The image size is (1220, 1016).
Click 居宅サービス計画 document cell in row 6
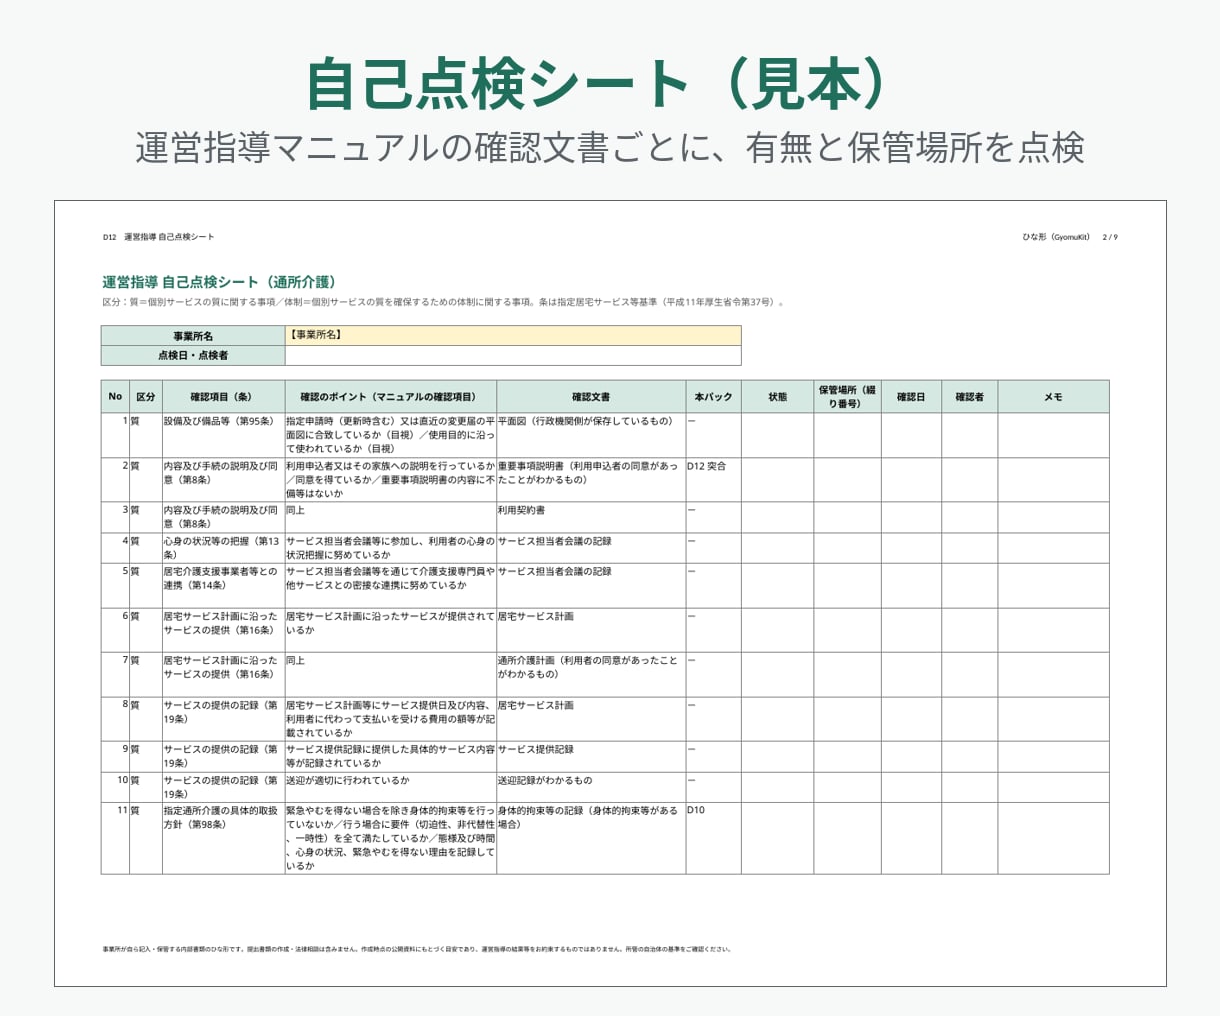click(590, 630)
